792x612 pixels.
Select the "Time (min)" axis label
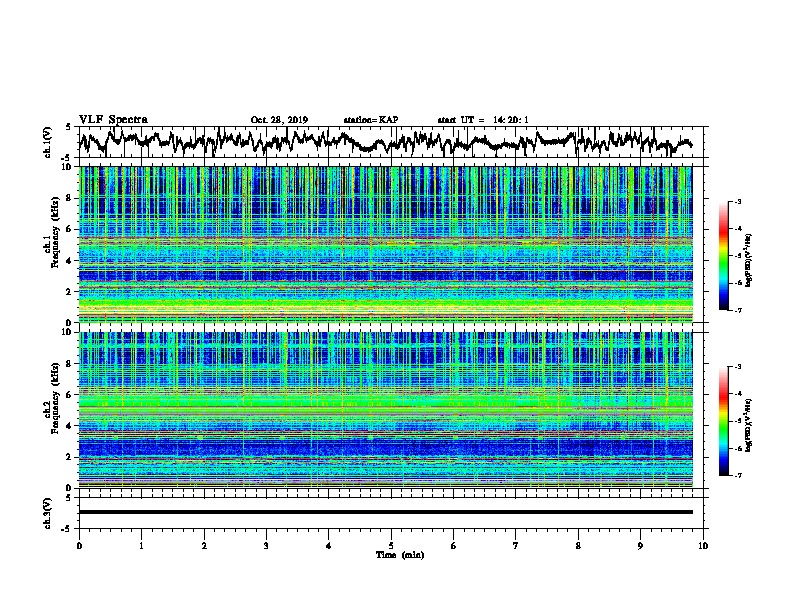(400, 555)
